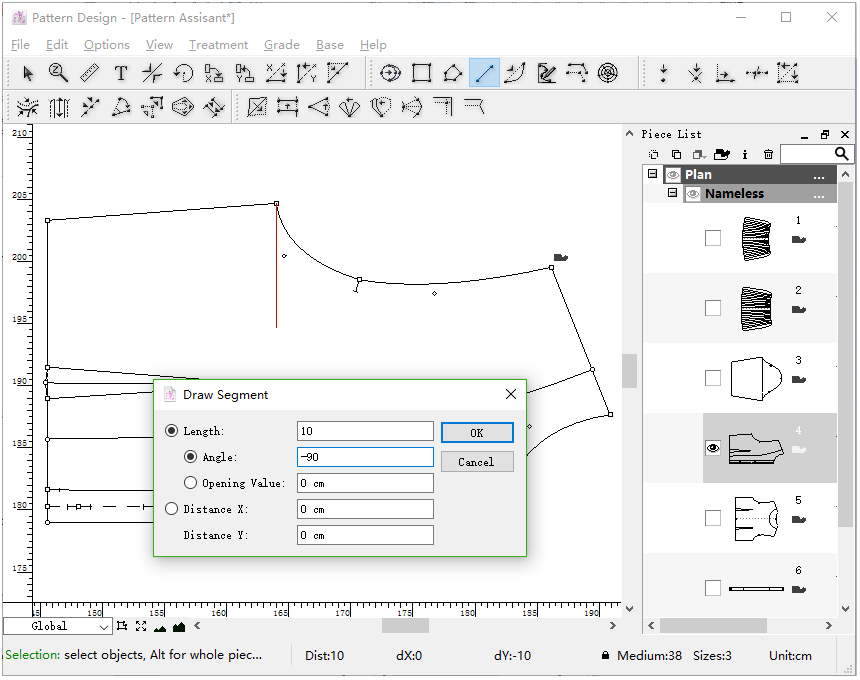
Task: Choose the Opening Value radio option
Action: 192,483
